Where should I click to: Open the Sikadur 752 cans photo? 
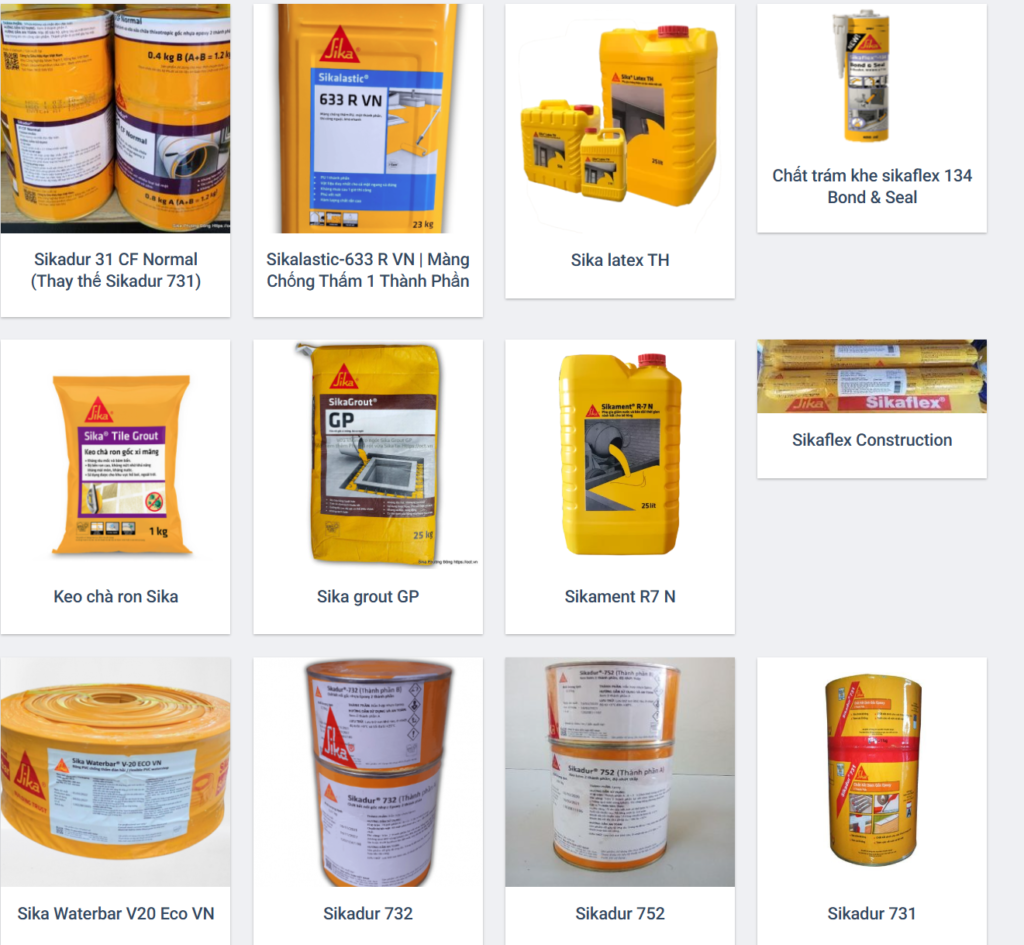620,772
